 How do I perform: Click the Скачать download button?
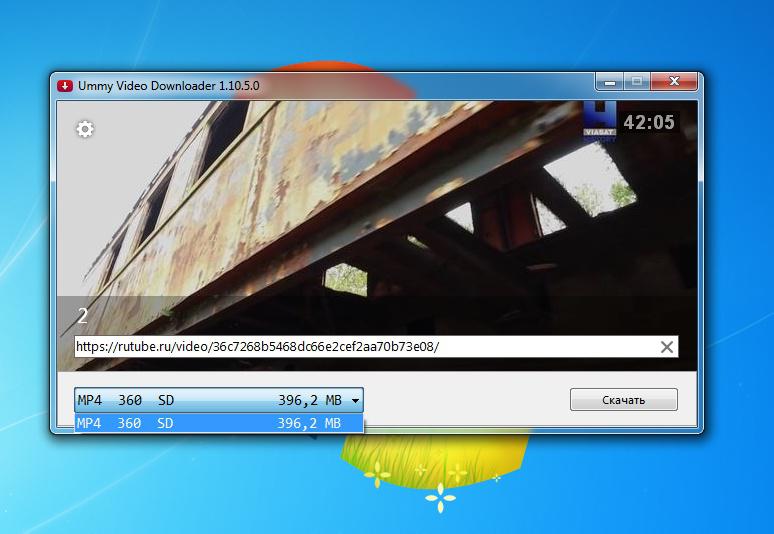click(x=623, y=400)
